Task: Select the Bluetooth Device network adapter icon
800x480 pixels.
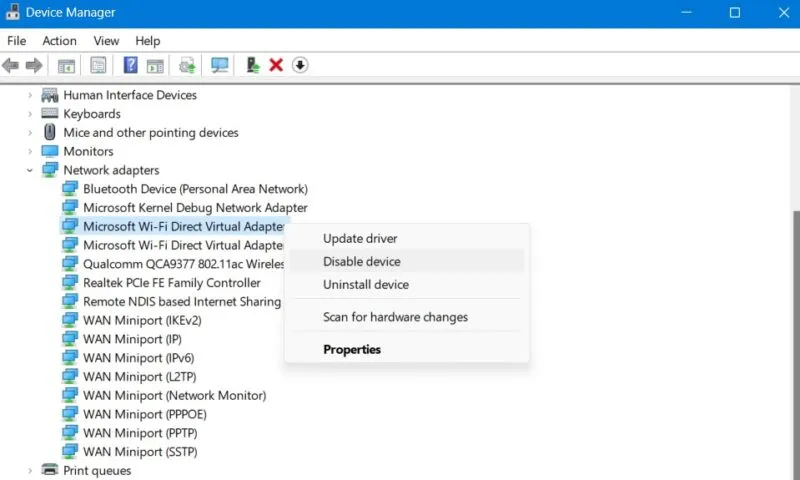Action: 70,189
